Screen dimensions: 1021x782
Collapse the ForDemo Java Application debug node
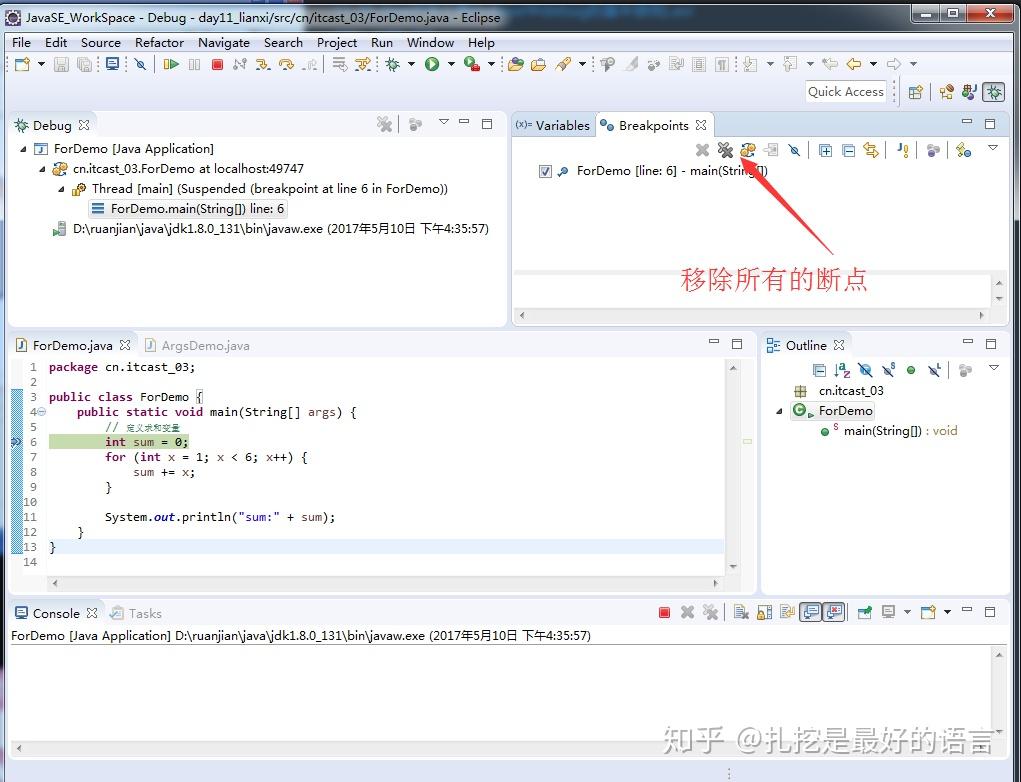(24, 148)
